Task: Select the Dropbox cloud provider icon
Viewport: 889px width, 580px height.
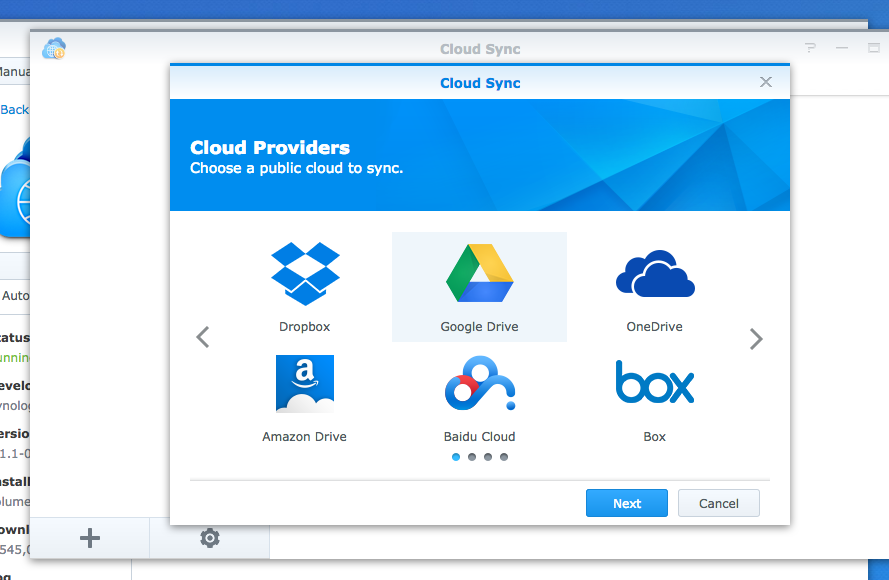Action: pyautogui.click(x=305, y=274)
